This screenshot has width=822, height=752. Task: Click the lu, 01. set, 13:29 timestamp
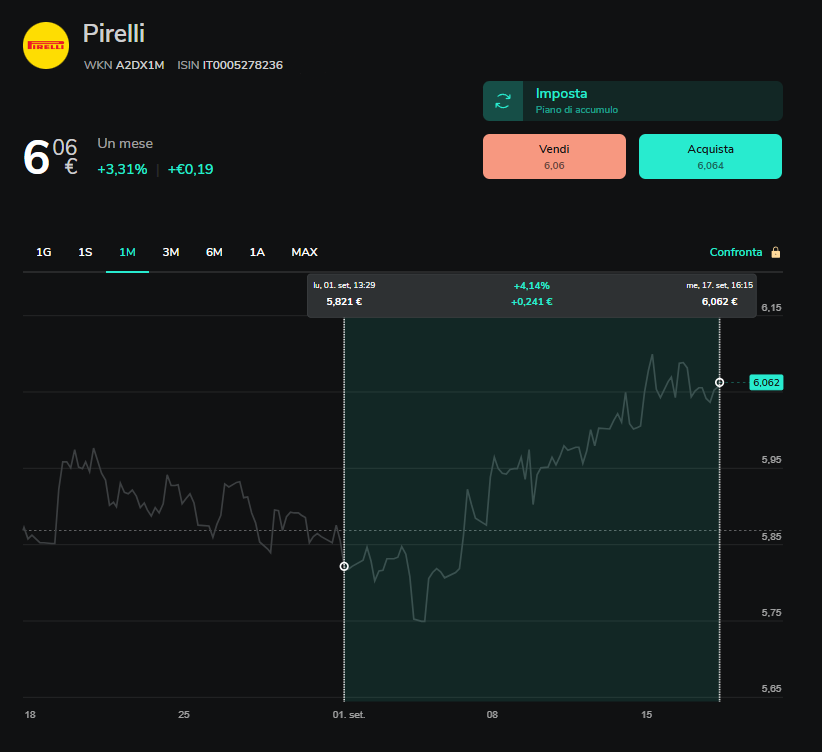point(344,285)
